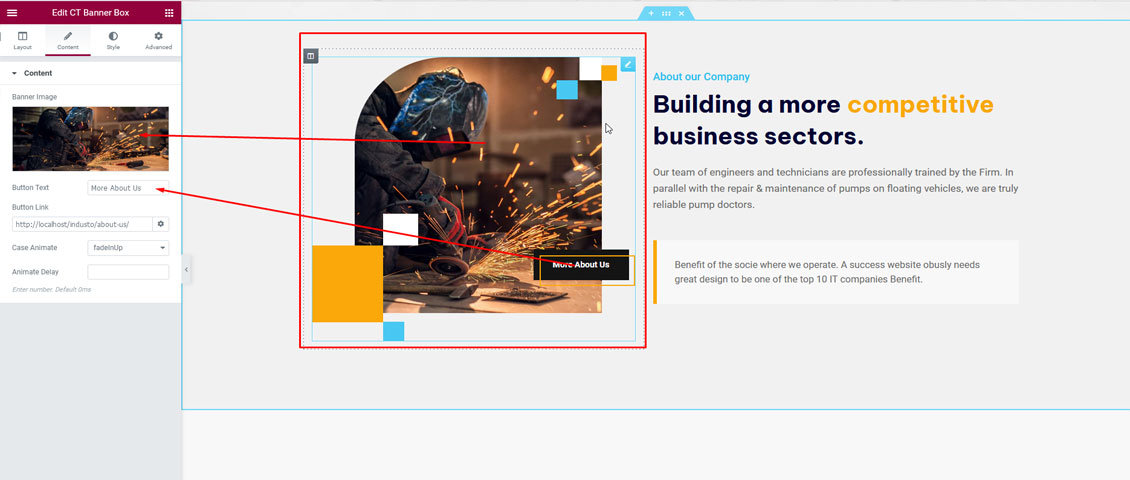Viewport: 1130px width, 480px height.
Task: Open the widgets grid panel
Action: coord(169,13)
